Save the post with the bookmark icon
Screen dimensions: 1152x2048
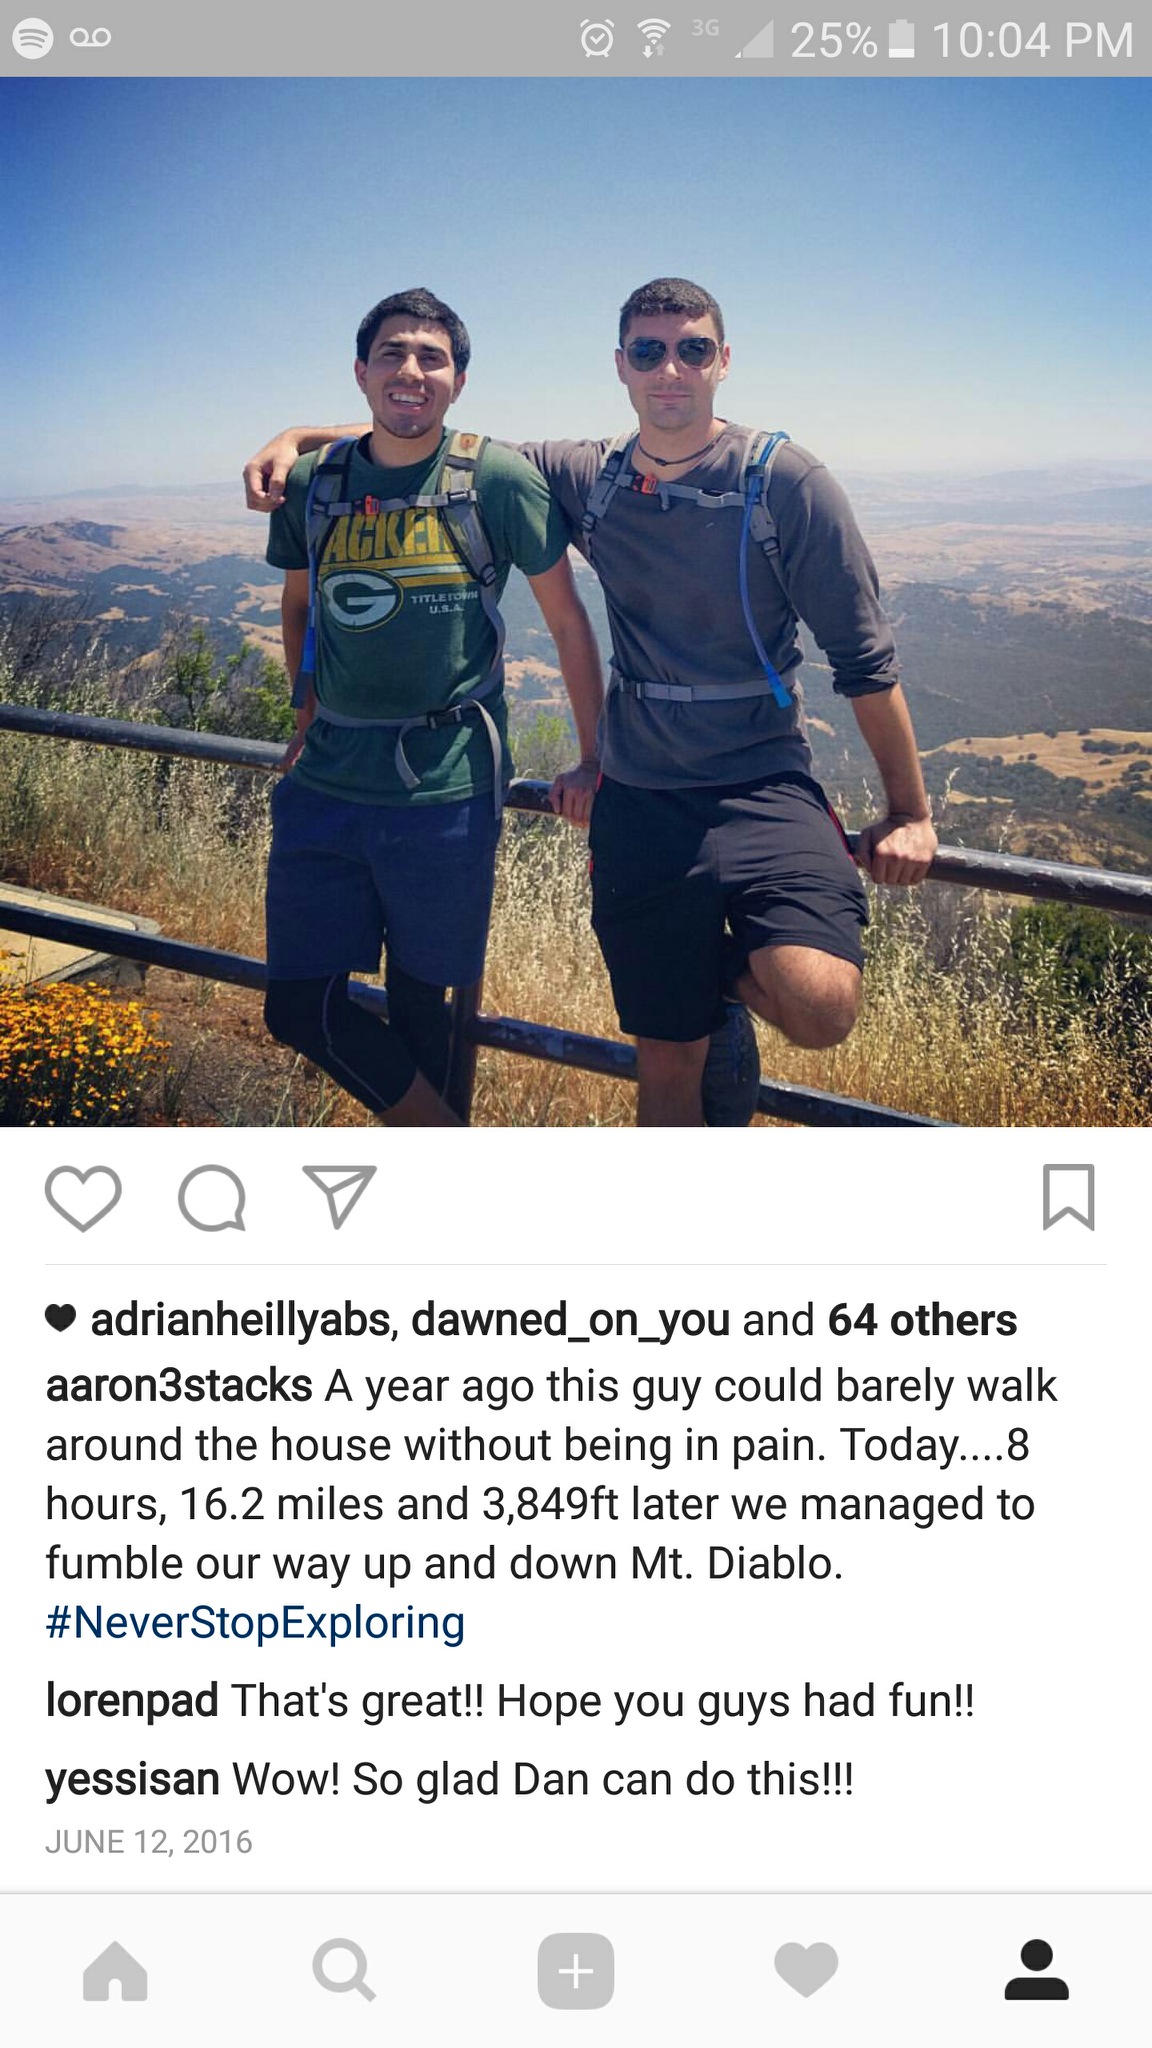pos(1068,1196)
